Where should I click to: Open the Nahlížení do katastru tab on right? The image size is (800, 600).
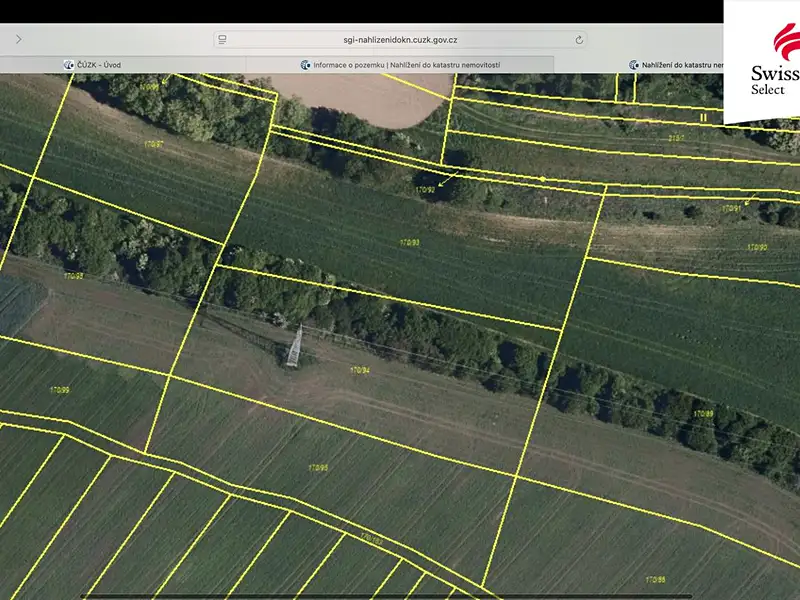(676, 65)
